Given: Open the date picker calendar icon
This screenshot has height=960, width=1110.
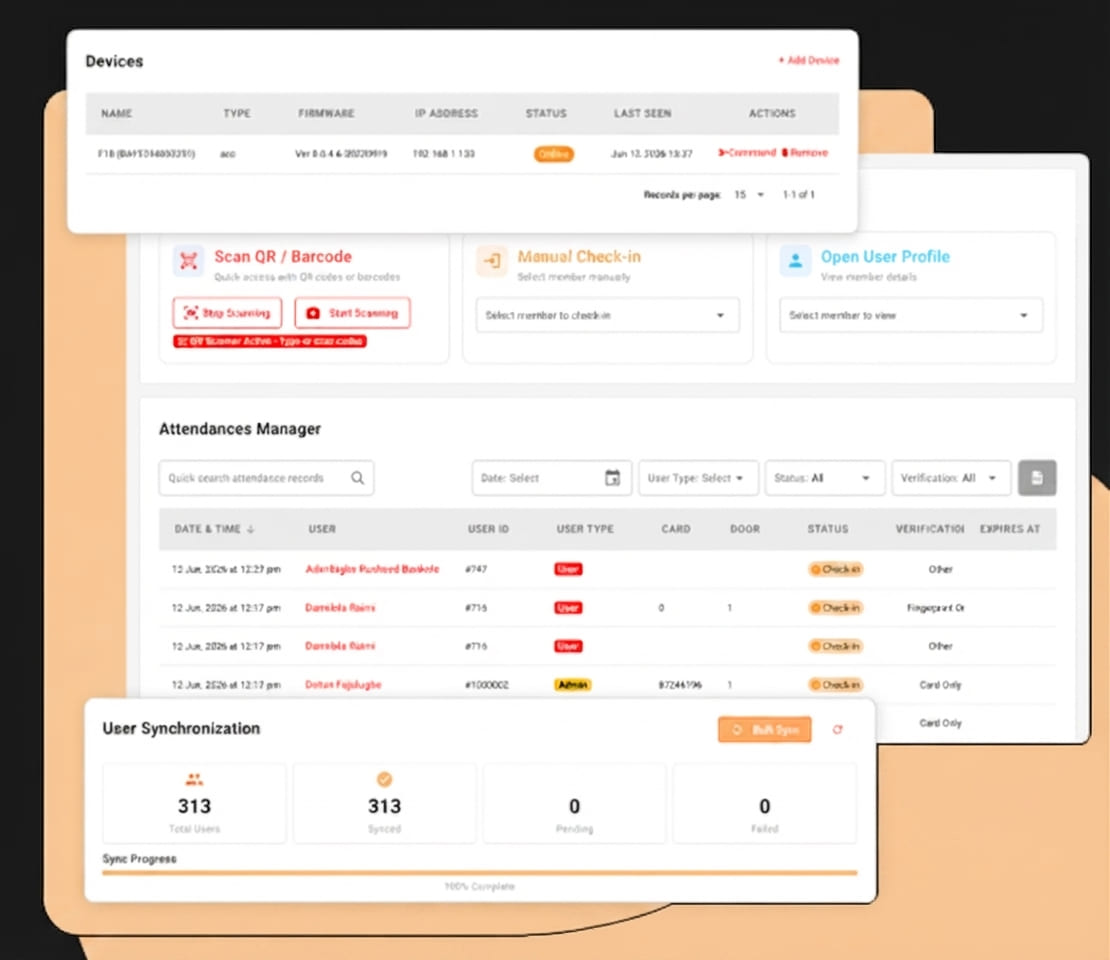Looking at the screenshot, I should click(612, 478).
